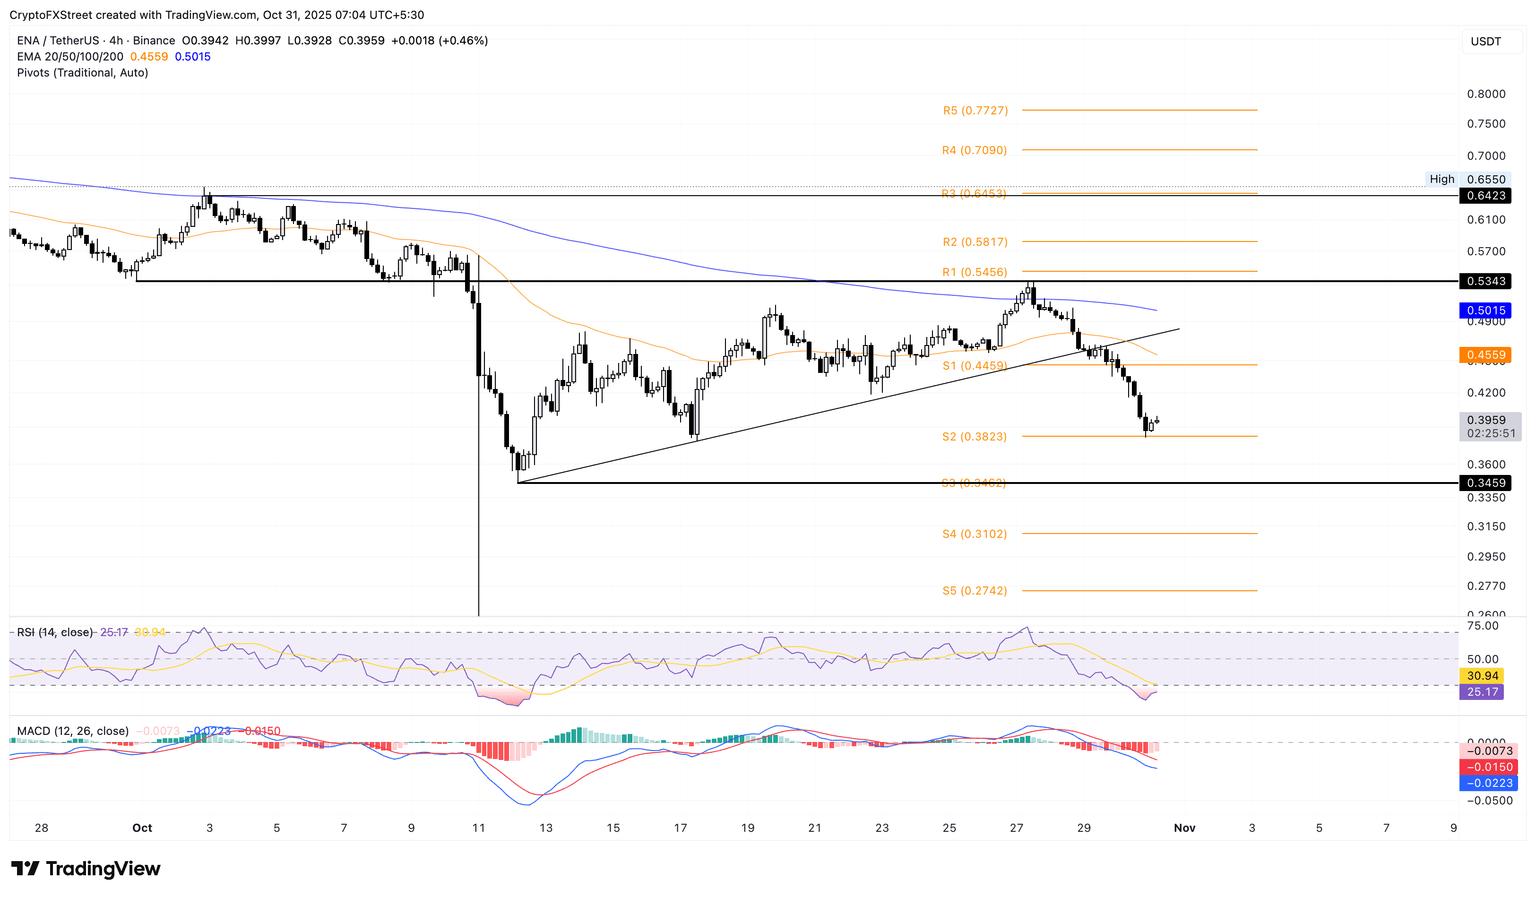This screenshot has height=897, width=1536.
Task: Select the S2 (0.3823) pivot label
Action: pos(974,437)
